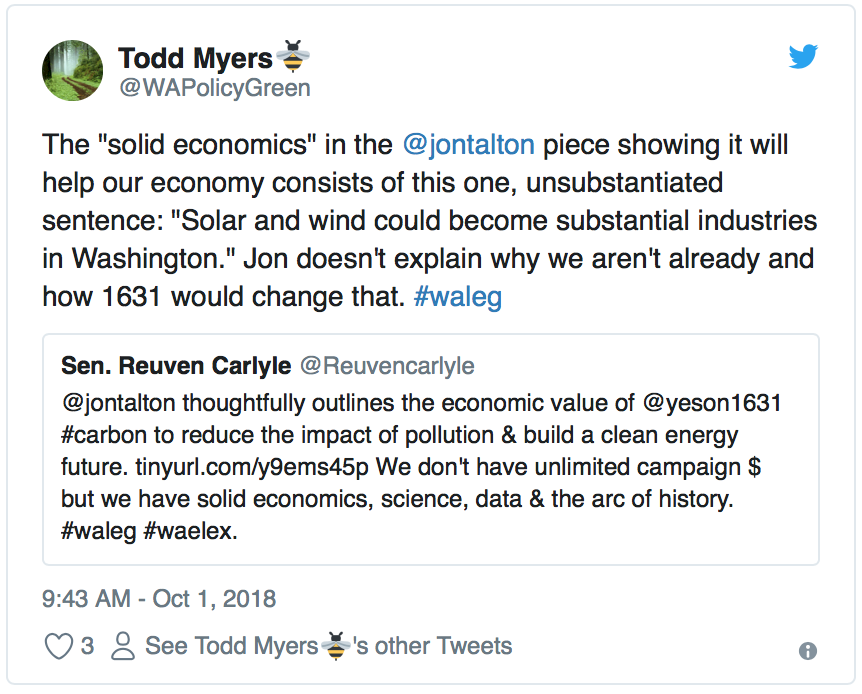Image resolution: width=862 pixels, height=694 pixels.
Task: Click the bee emoji next to Todd Myers' name
Action: click(x=292, y=56)
